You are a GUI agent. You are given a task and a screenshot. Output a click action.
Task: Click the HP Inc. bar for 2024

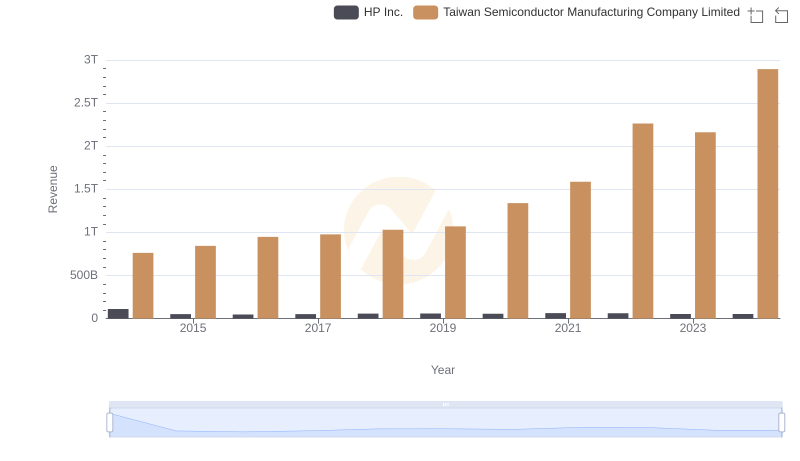coord(743,316)
